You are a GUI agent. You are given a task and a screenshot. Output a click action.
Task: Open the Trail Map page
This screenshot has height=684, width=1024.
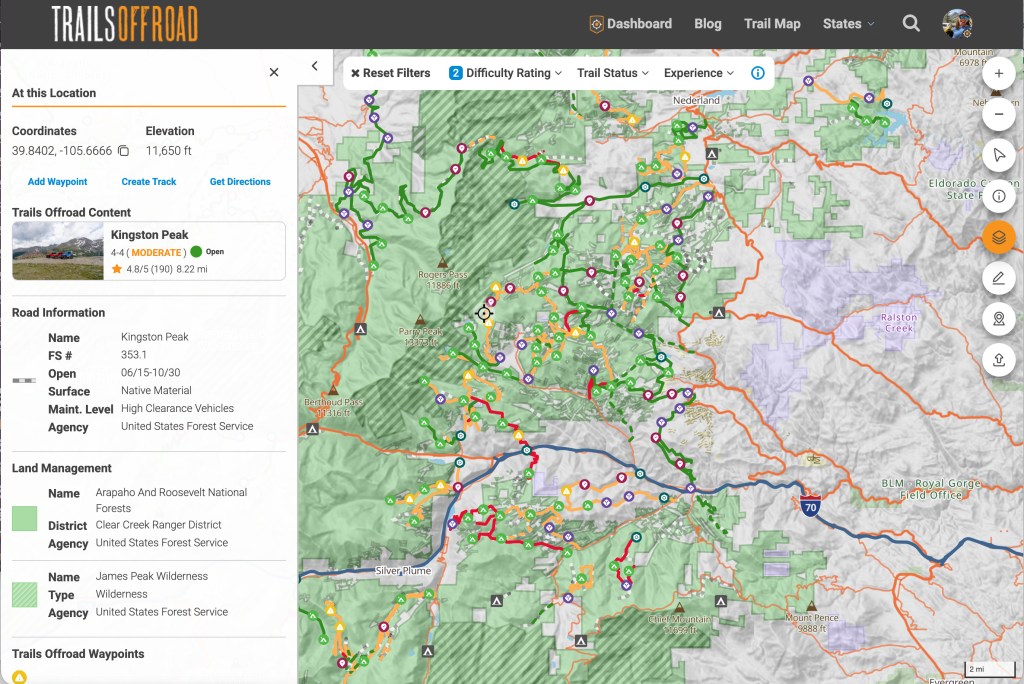click(772, 24)
